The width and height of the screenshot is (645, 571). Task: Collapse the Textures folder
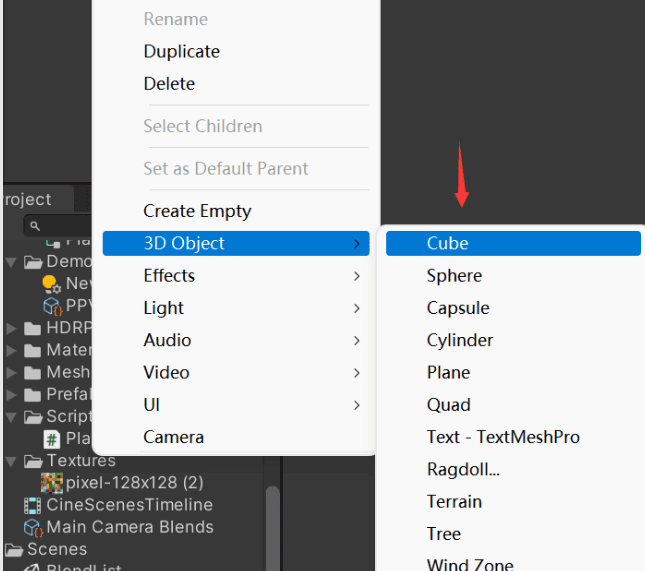tap(12, 461)
